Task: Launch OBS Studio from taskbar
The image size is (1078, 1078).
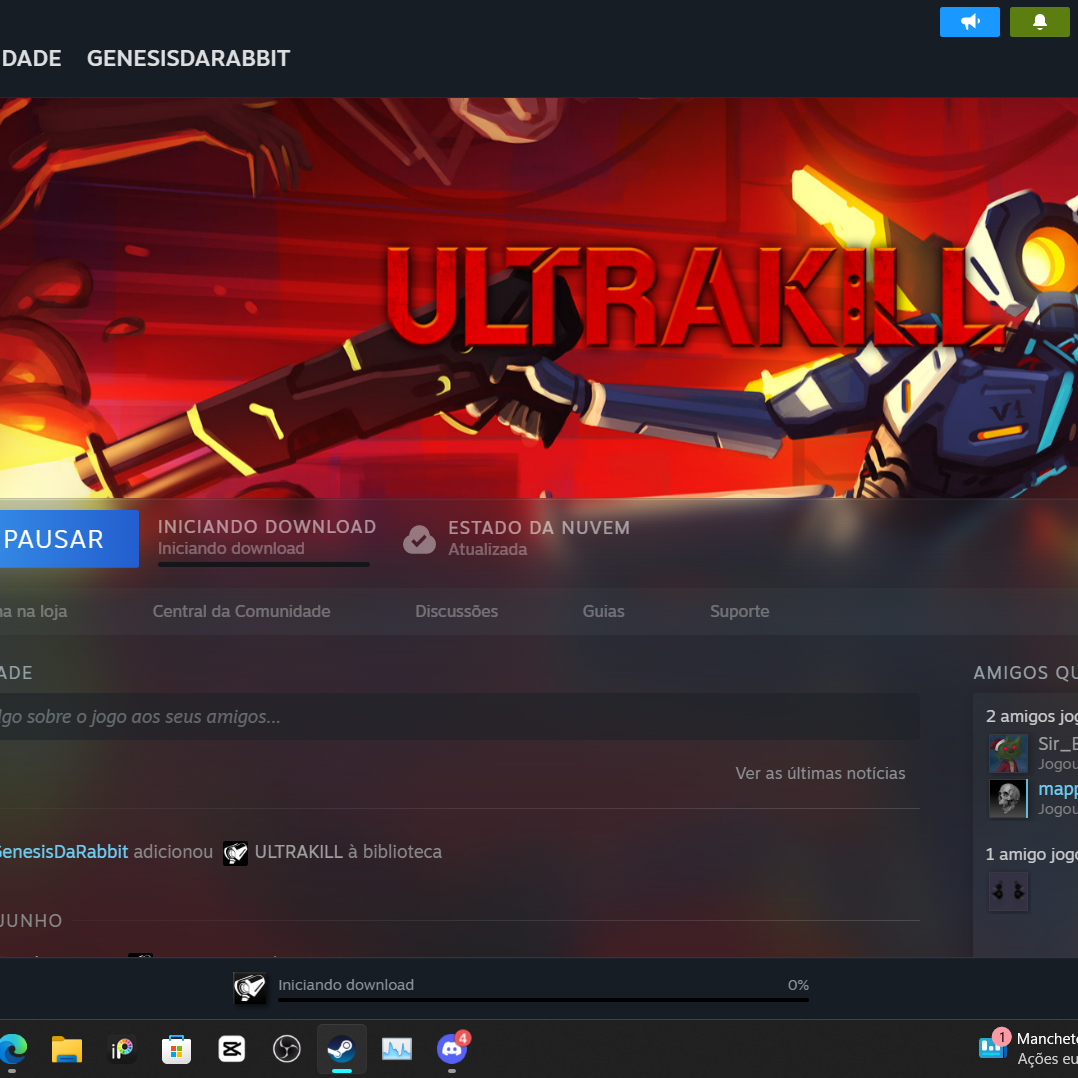Action: pos(287,1048)
